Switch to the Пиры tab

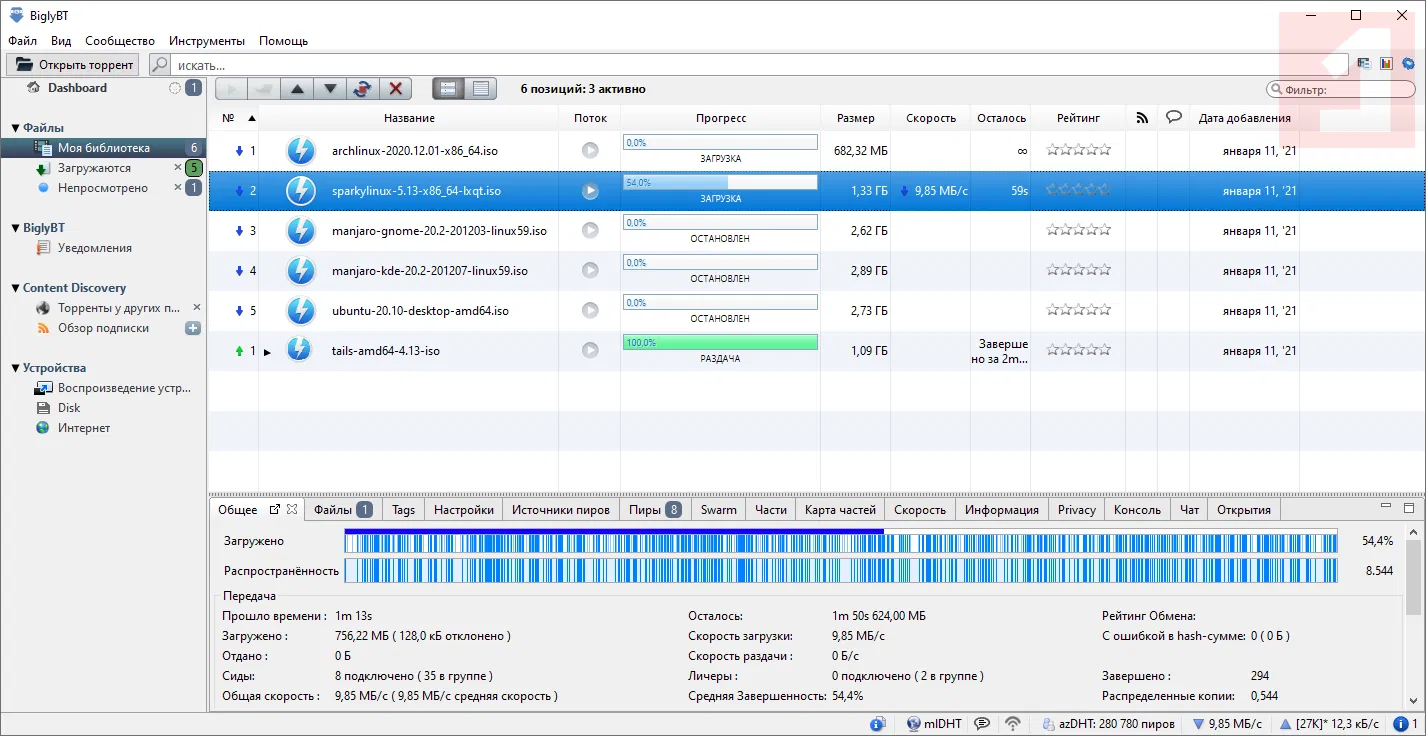coord(644,510)
